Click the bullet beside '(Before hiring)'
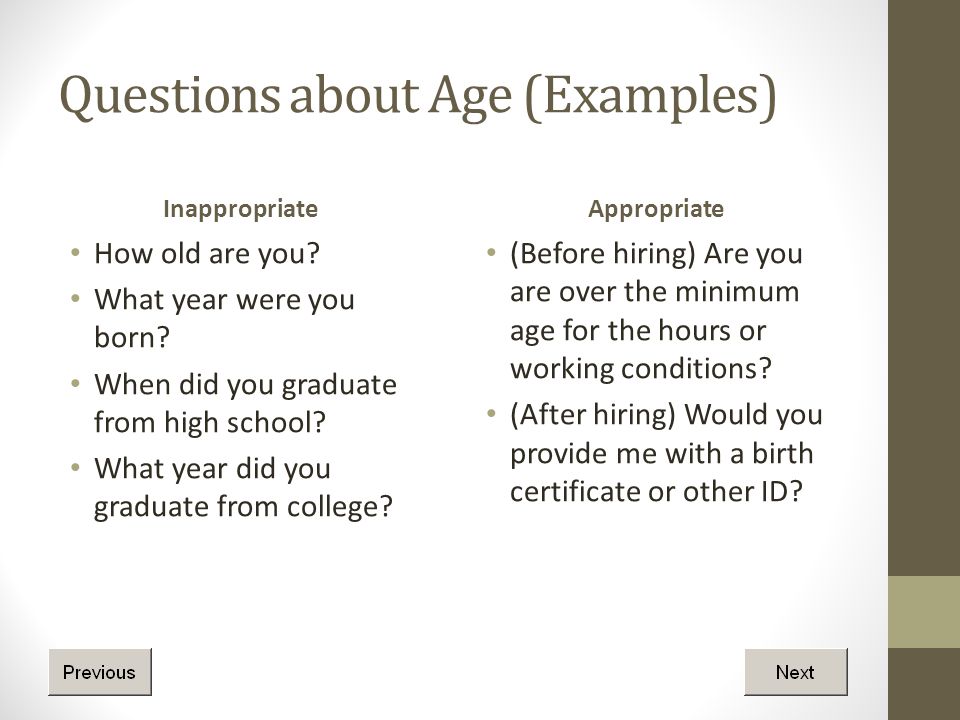The image size is (960, 720). pos(491,252)
